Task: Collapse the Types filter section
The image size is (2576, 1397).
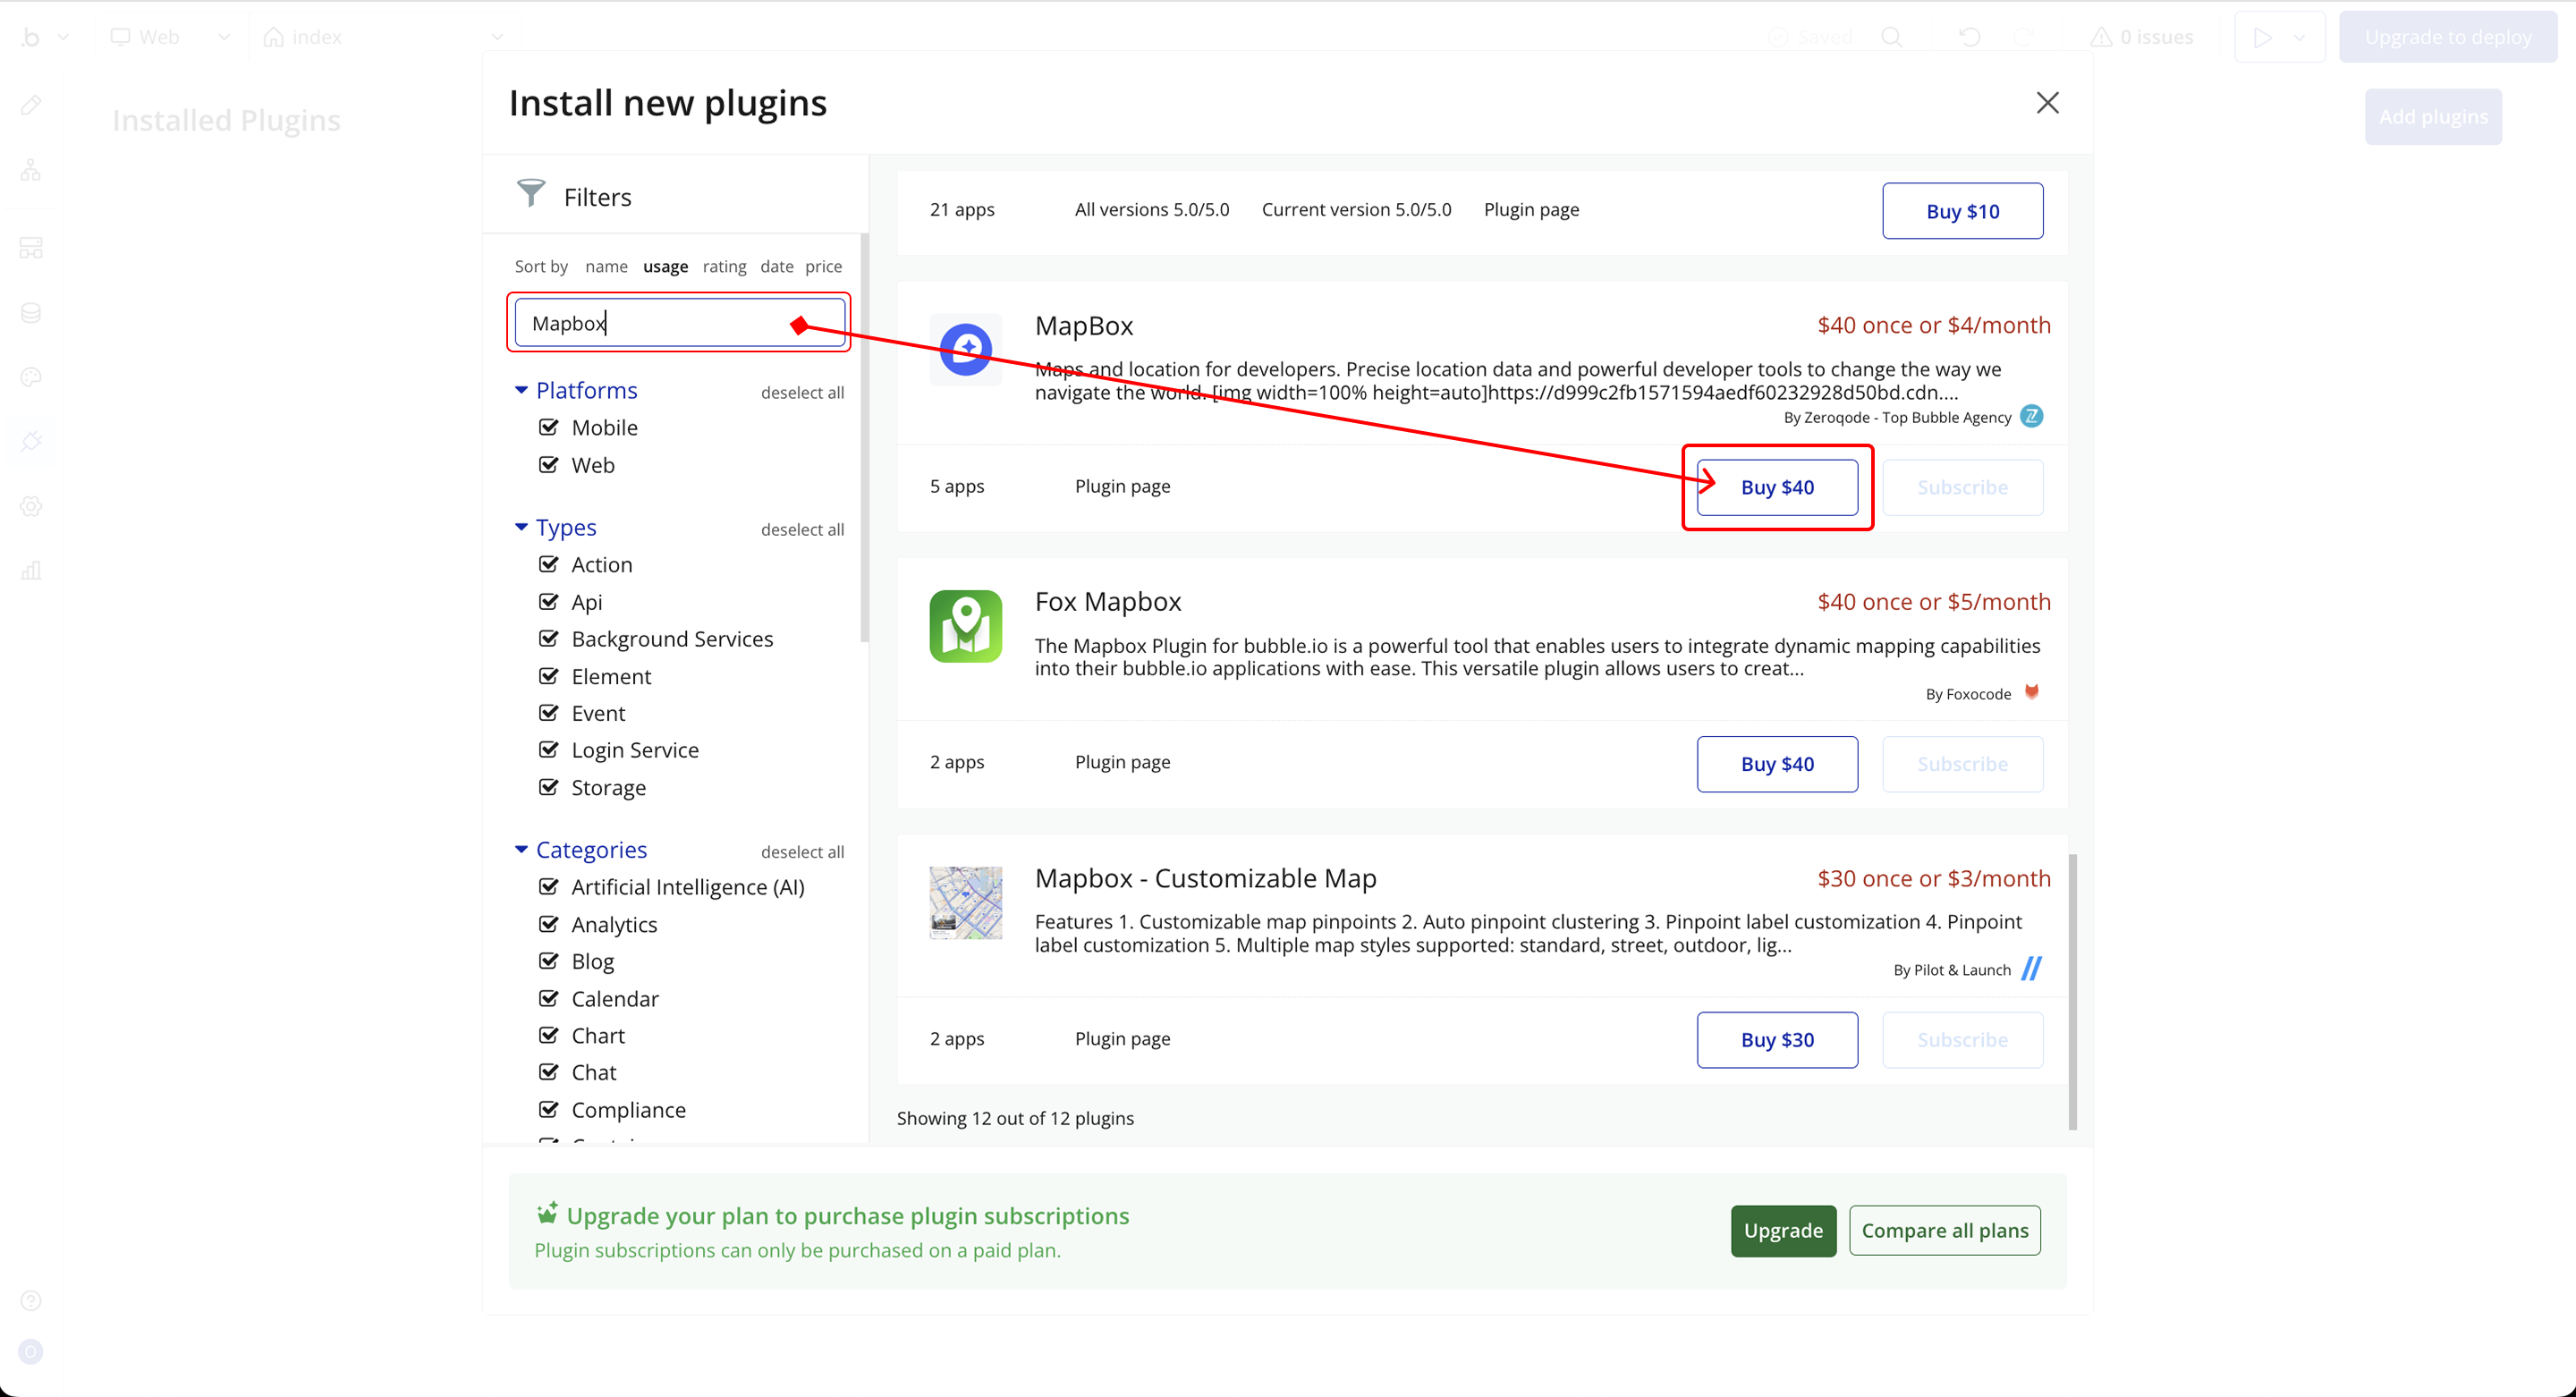Action: (521, 527)
